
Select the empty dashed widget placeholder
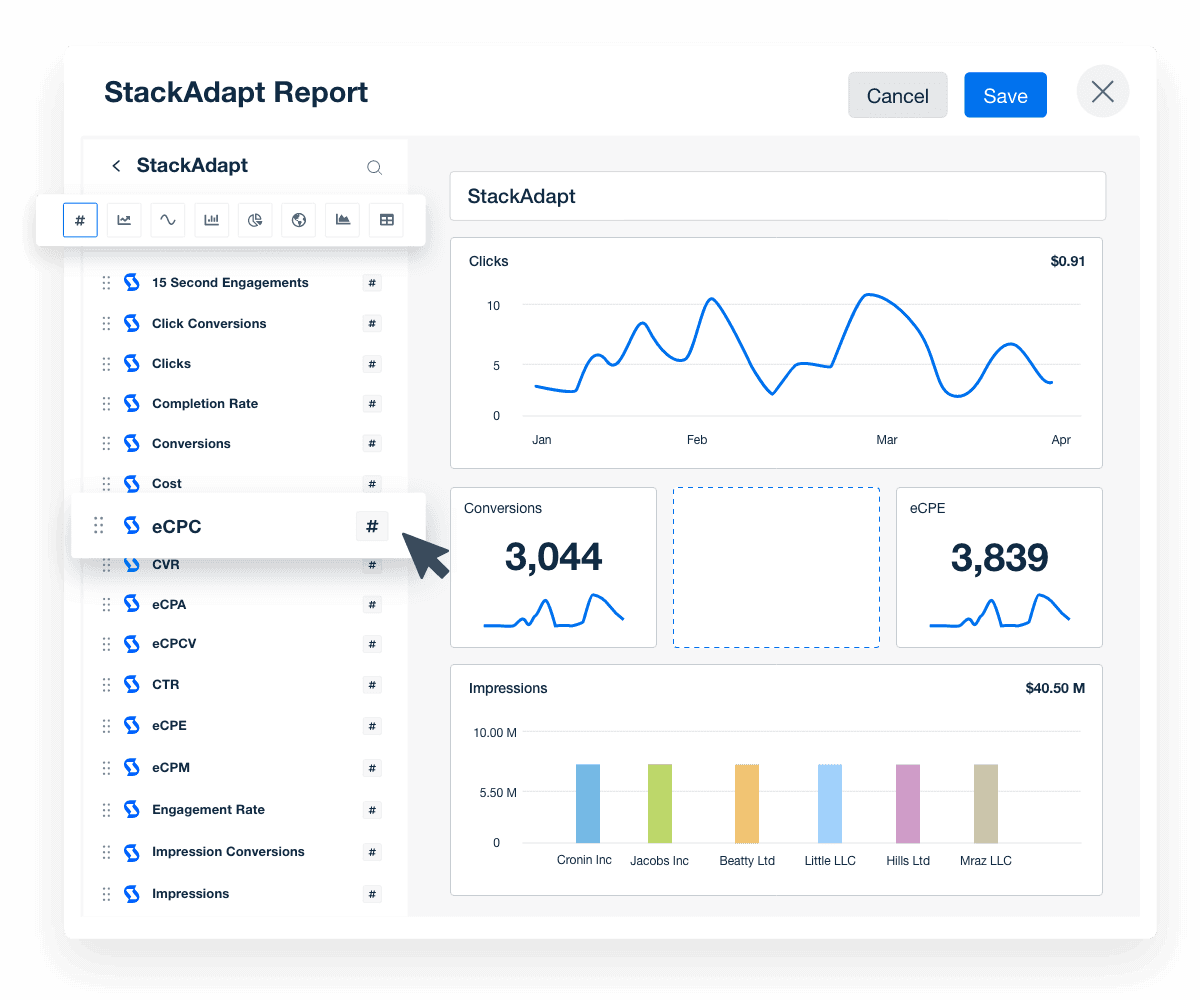pyautogui.click(x=776, y=567)
